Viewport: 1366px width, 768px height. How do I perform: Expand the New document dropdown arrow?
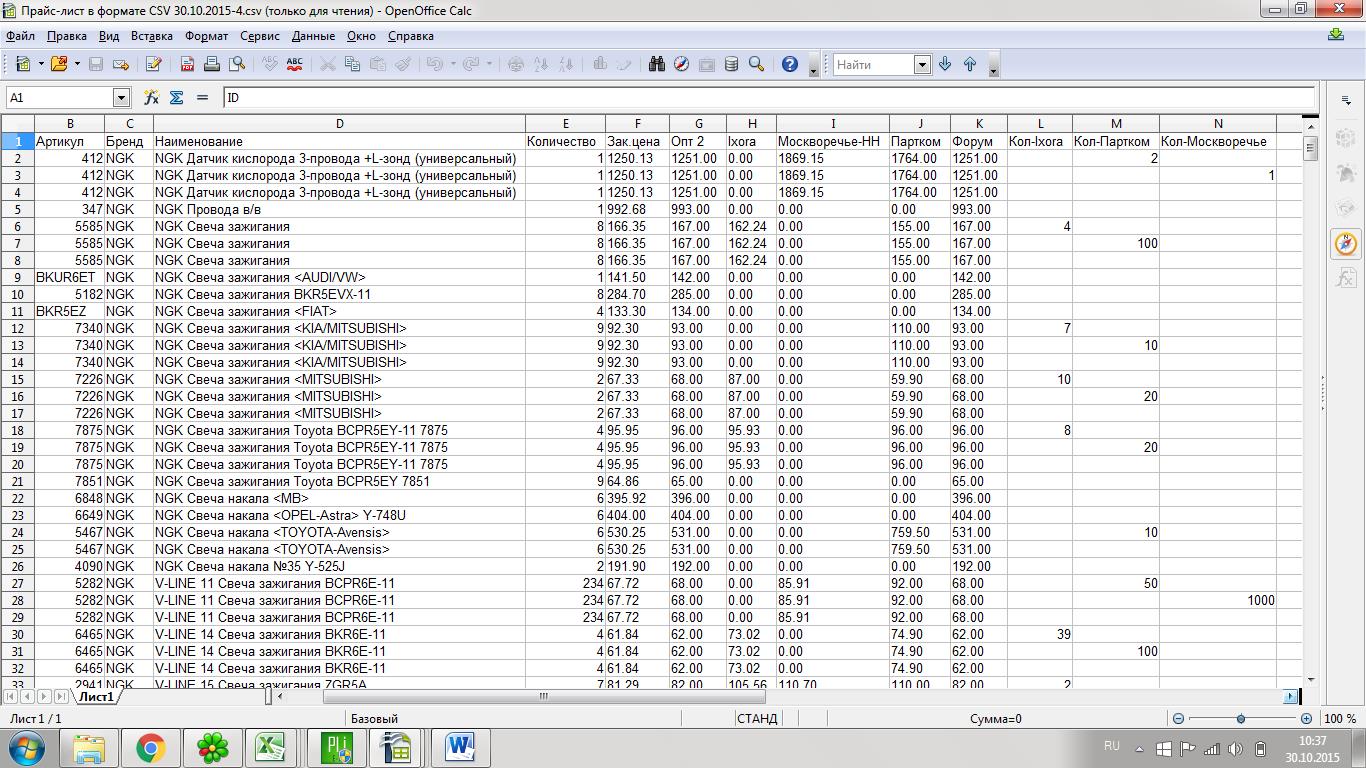point(41,64)
